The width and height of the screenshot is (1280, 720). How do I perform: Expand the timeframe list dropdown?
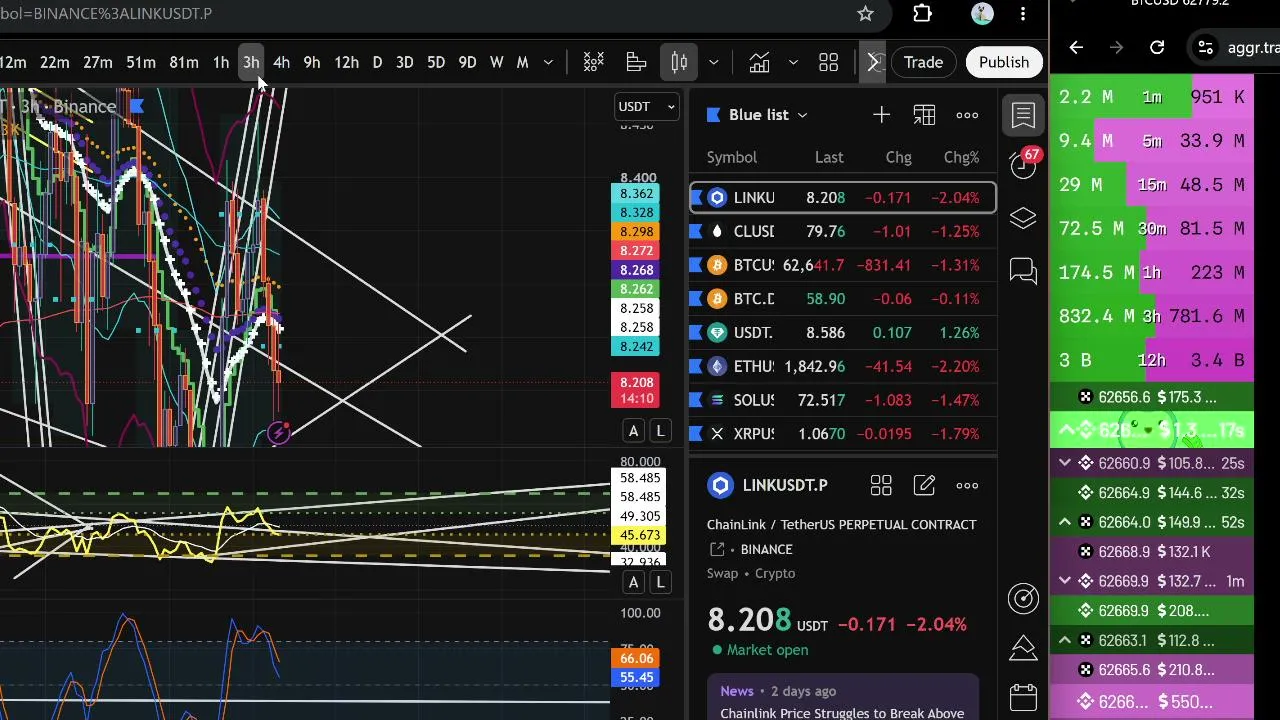pos(548,63)
